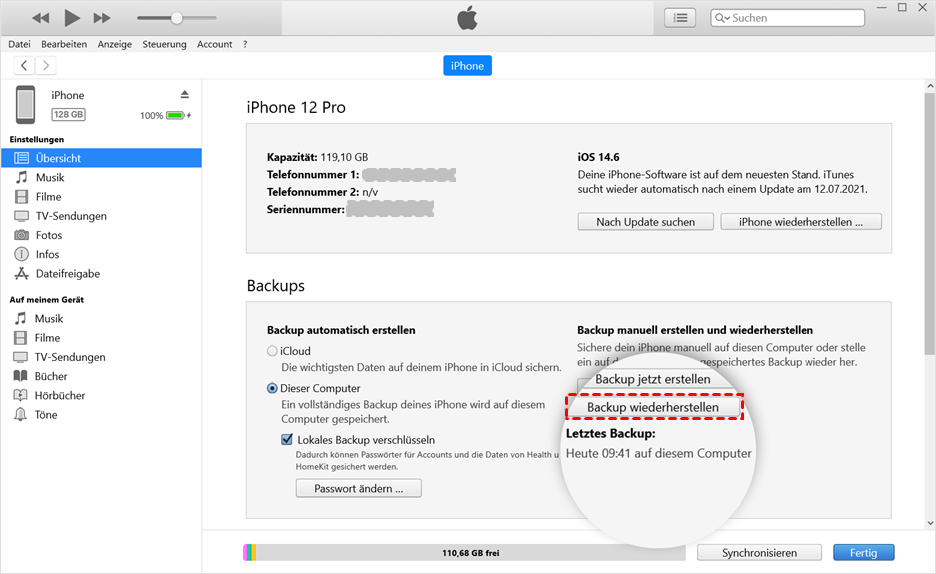The height and width of the screenshot is (574, 936).
Task: Click the volume slider knob
Action: pyautogui.click(x=177, y=18)
